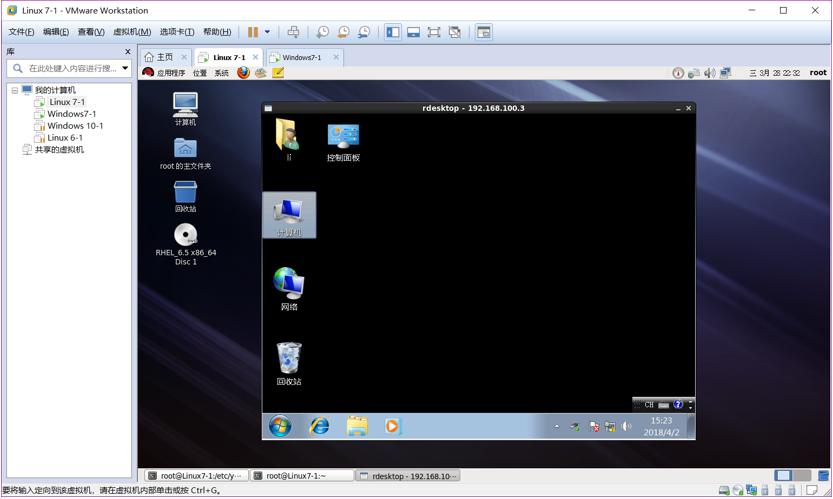Select 网络 icon in rdesktop window
This screenshot has width=833, height=499.
pos(289,289)
